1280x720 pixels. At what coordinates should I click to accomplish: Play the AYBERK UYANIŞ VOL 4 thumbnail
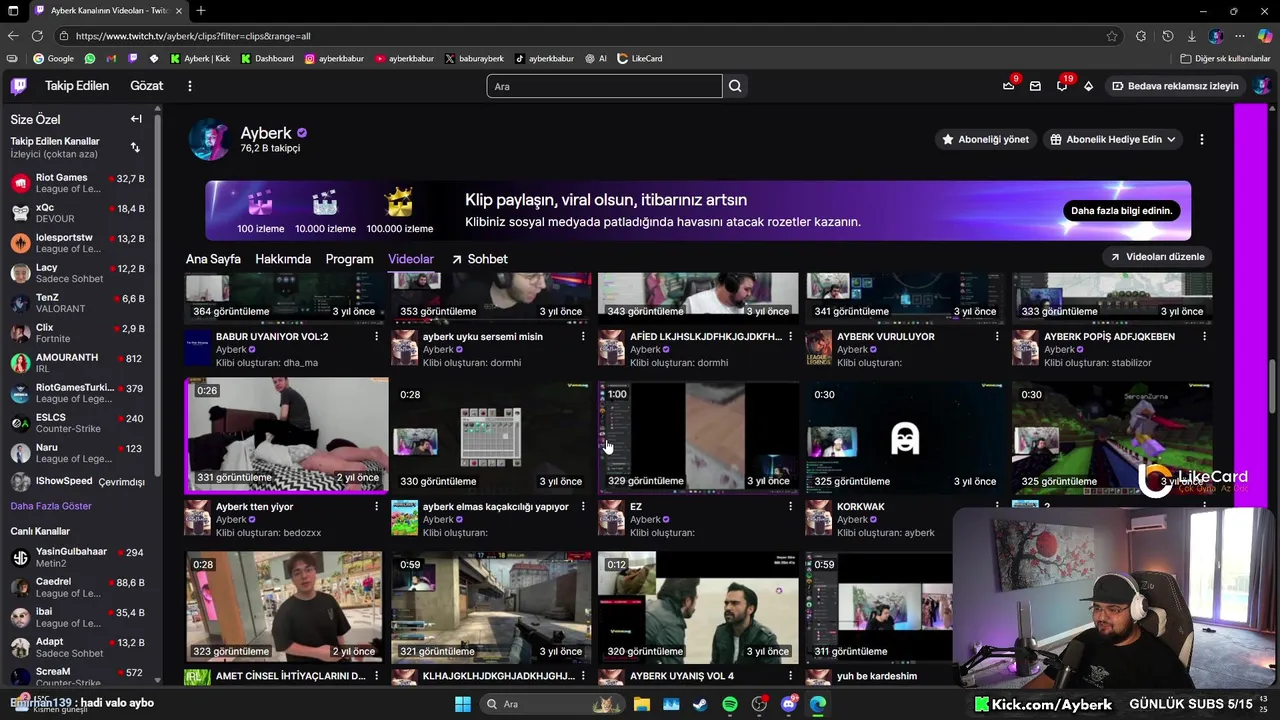(x=698, y=607)
